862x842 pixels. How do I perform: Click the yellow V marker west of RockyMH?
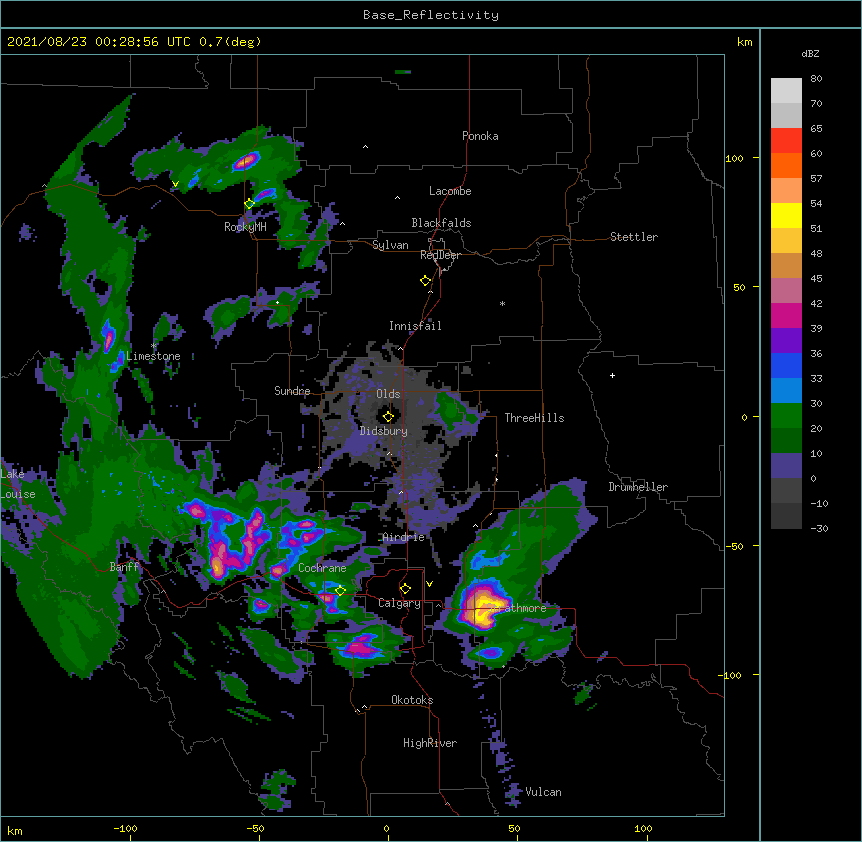click(x=175, y=184)
